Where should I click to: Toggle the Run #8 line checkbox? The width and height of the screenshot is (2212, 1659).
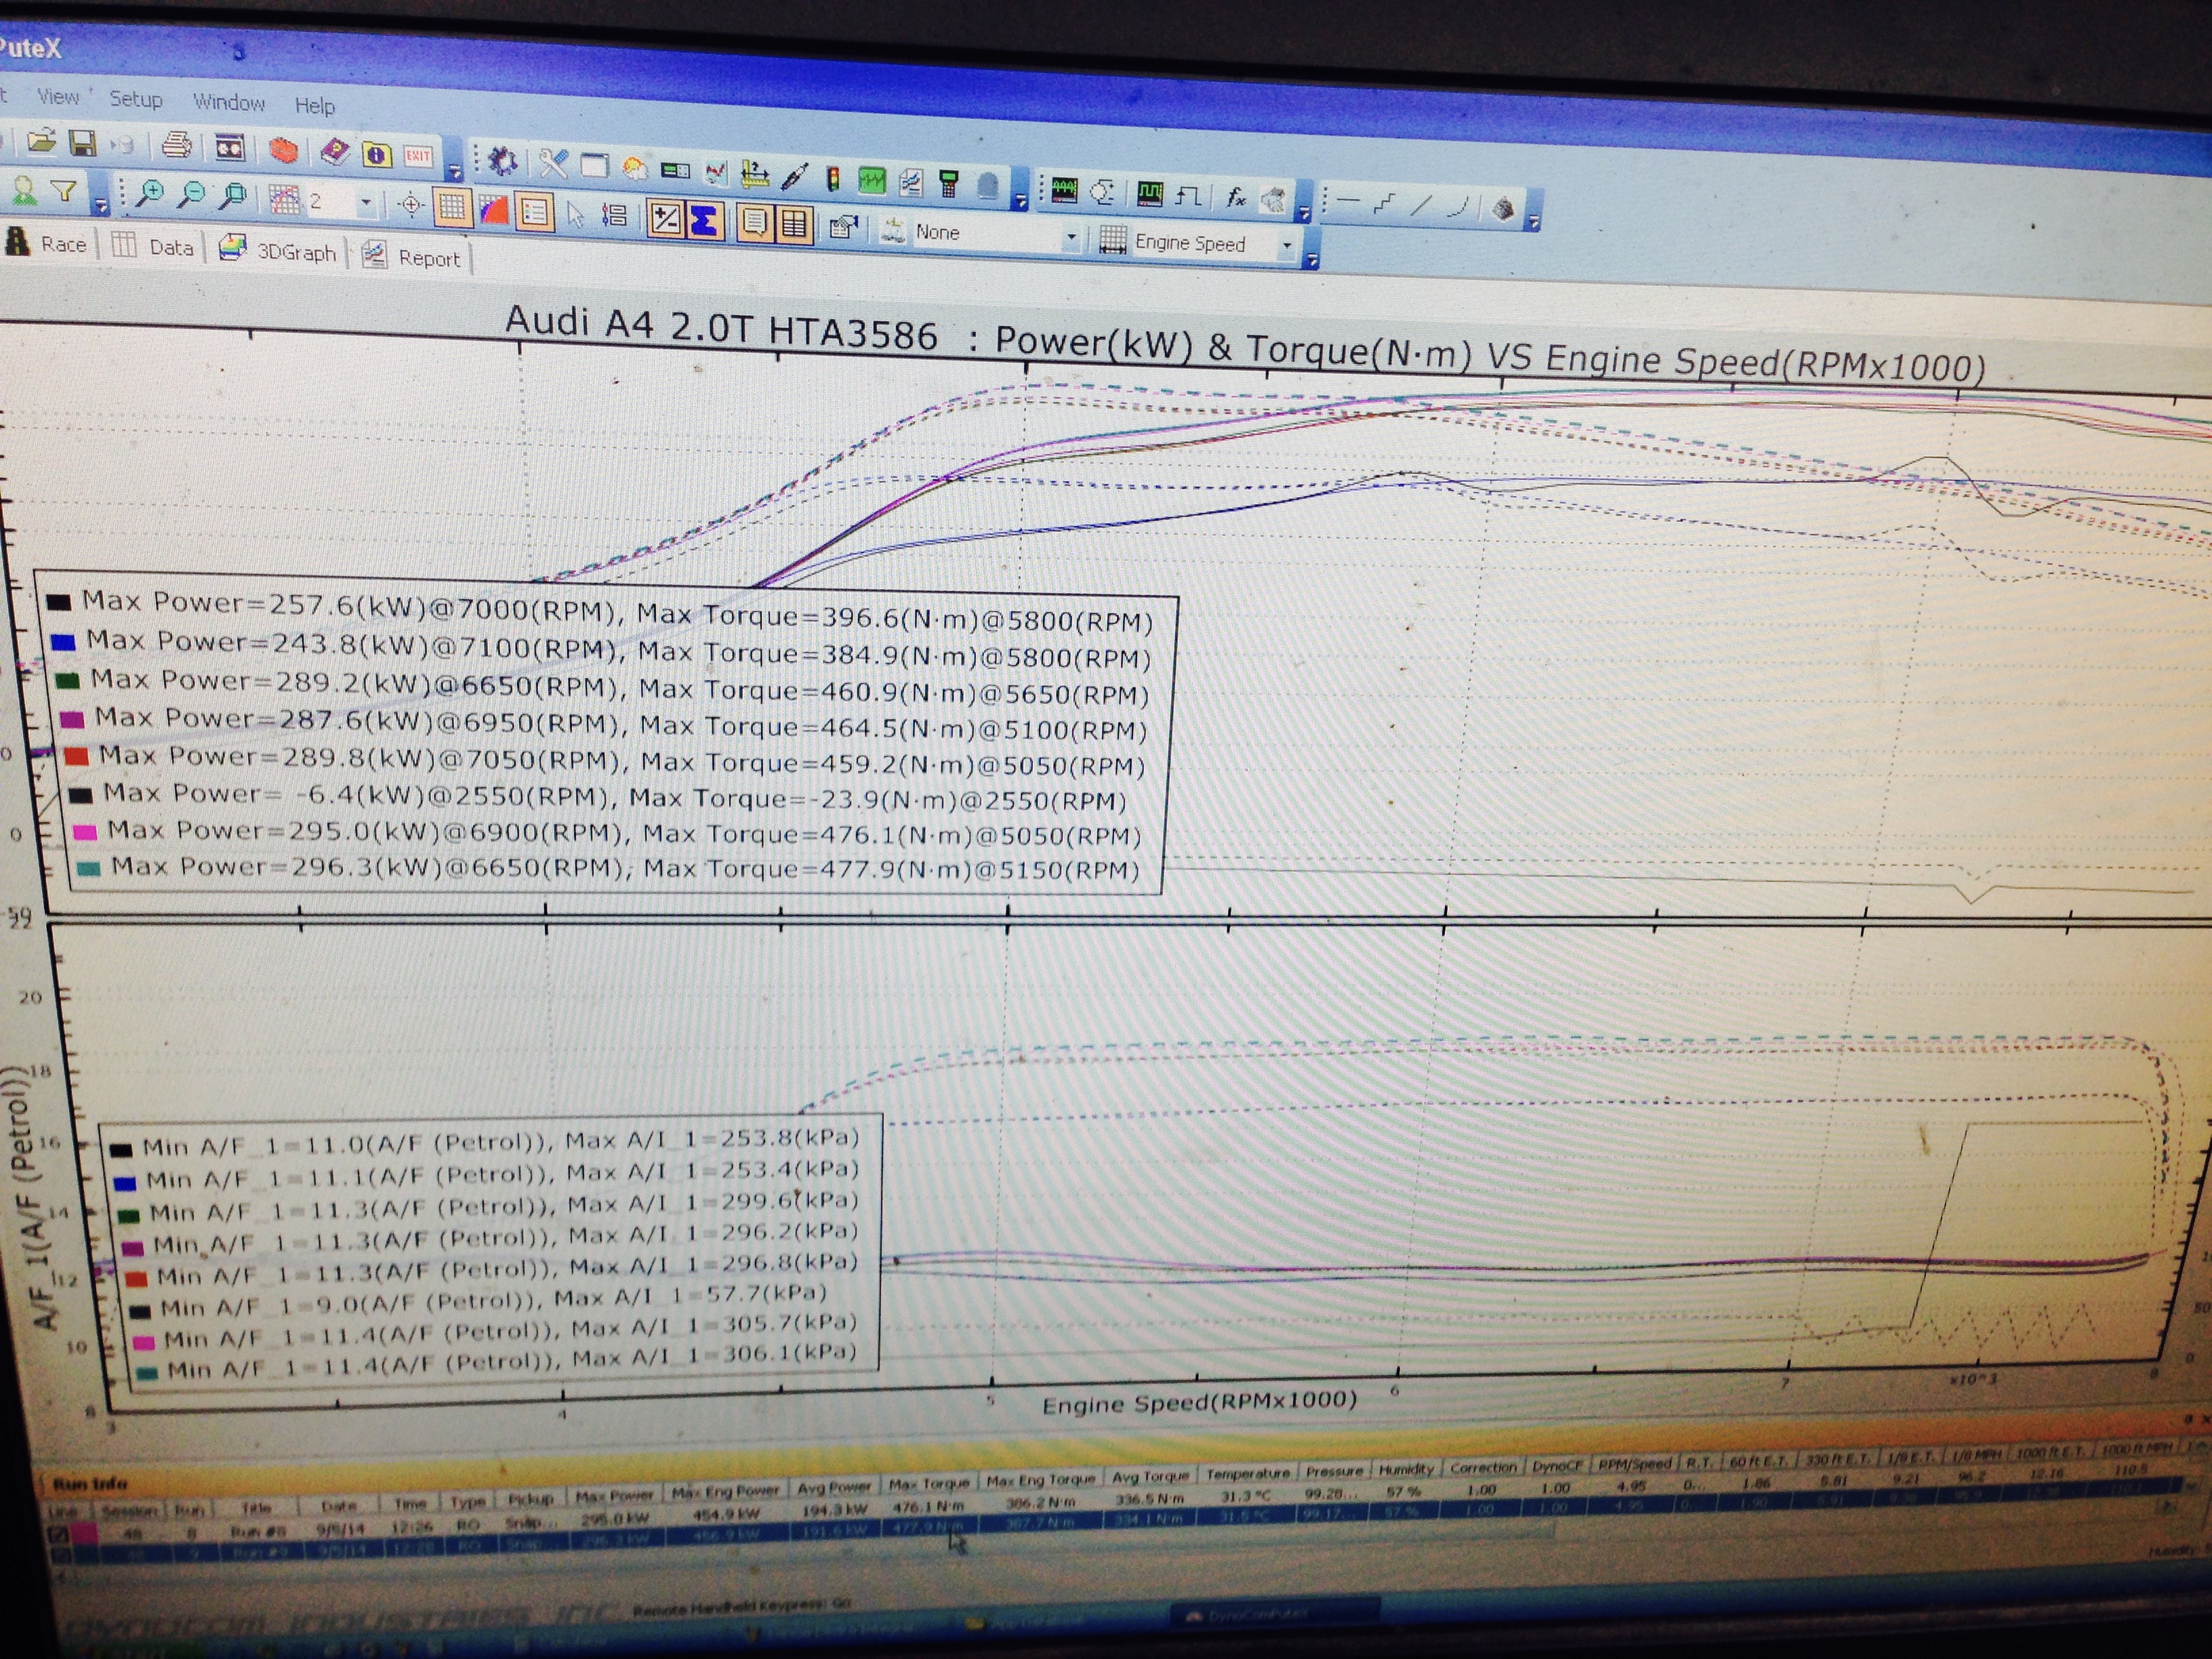tap(58, 1533)
